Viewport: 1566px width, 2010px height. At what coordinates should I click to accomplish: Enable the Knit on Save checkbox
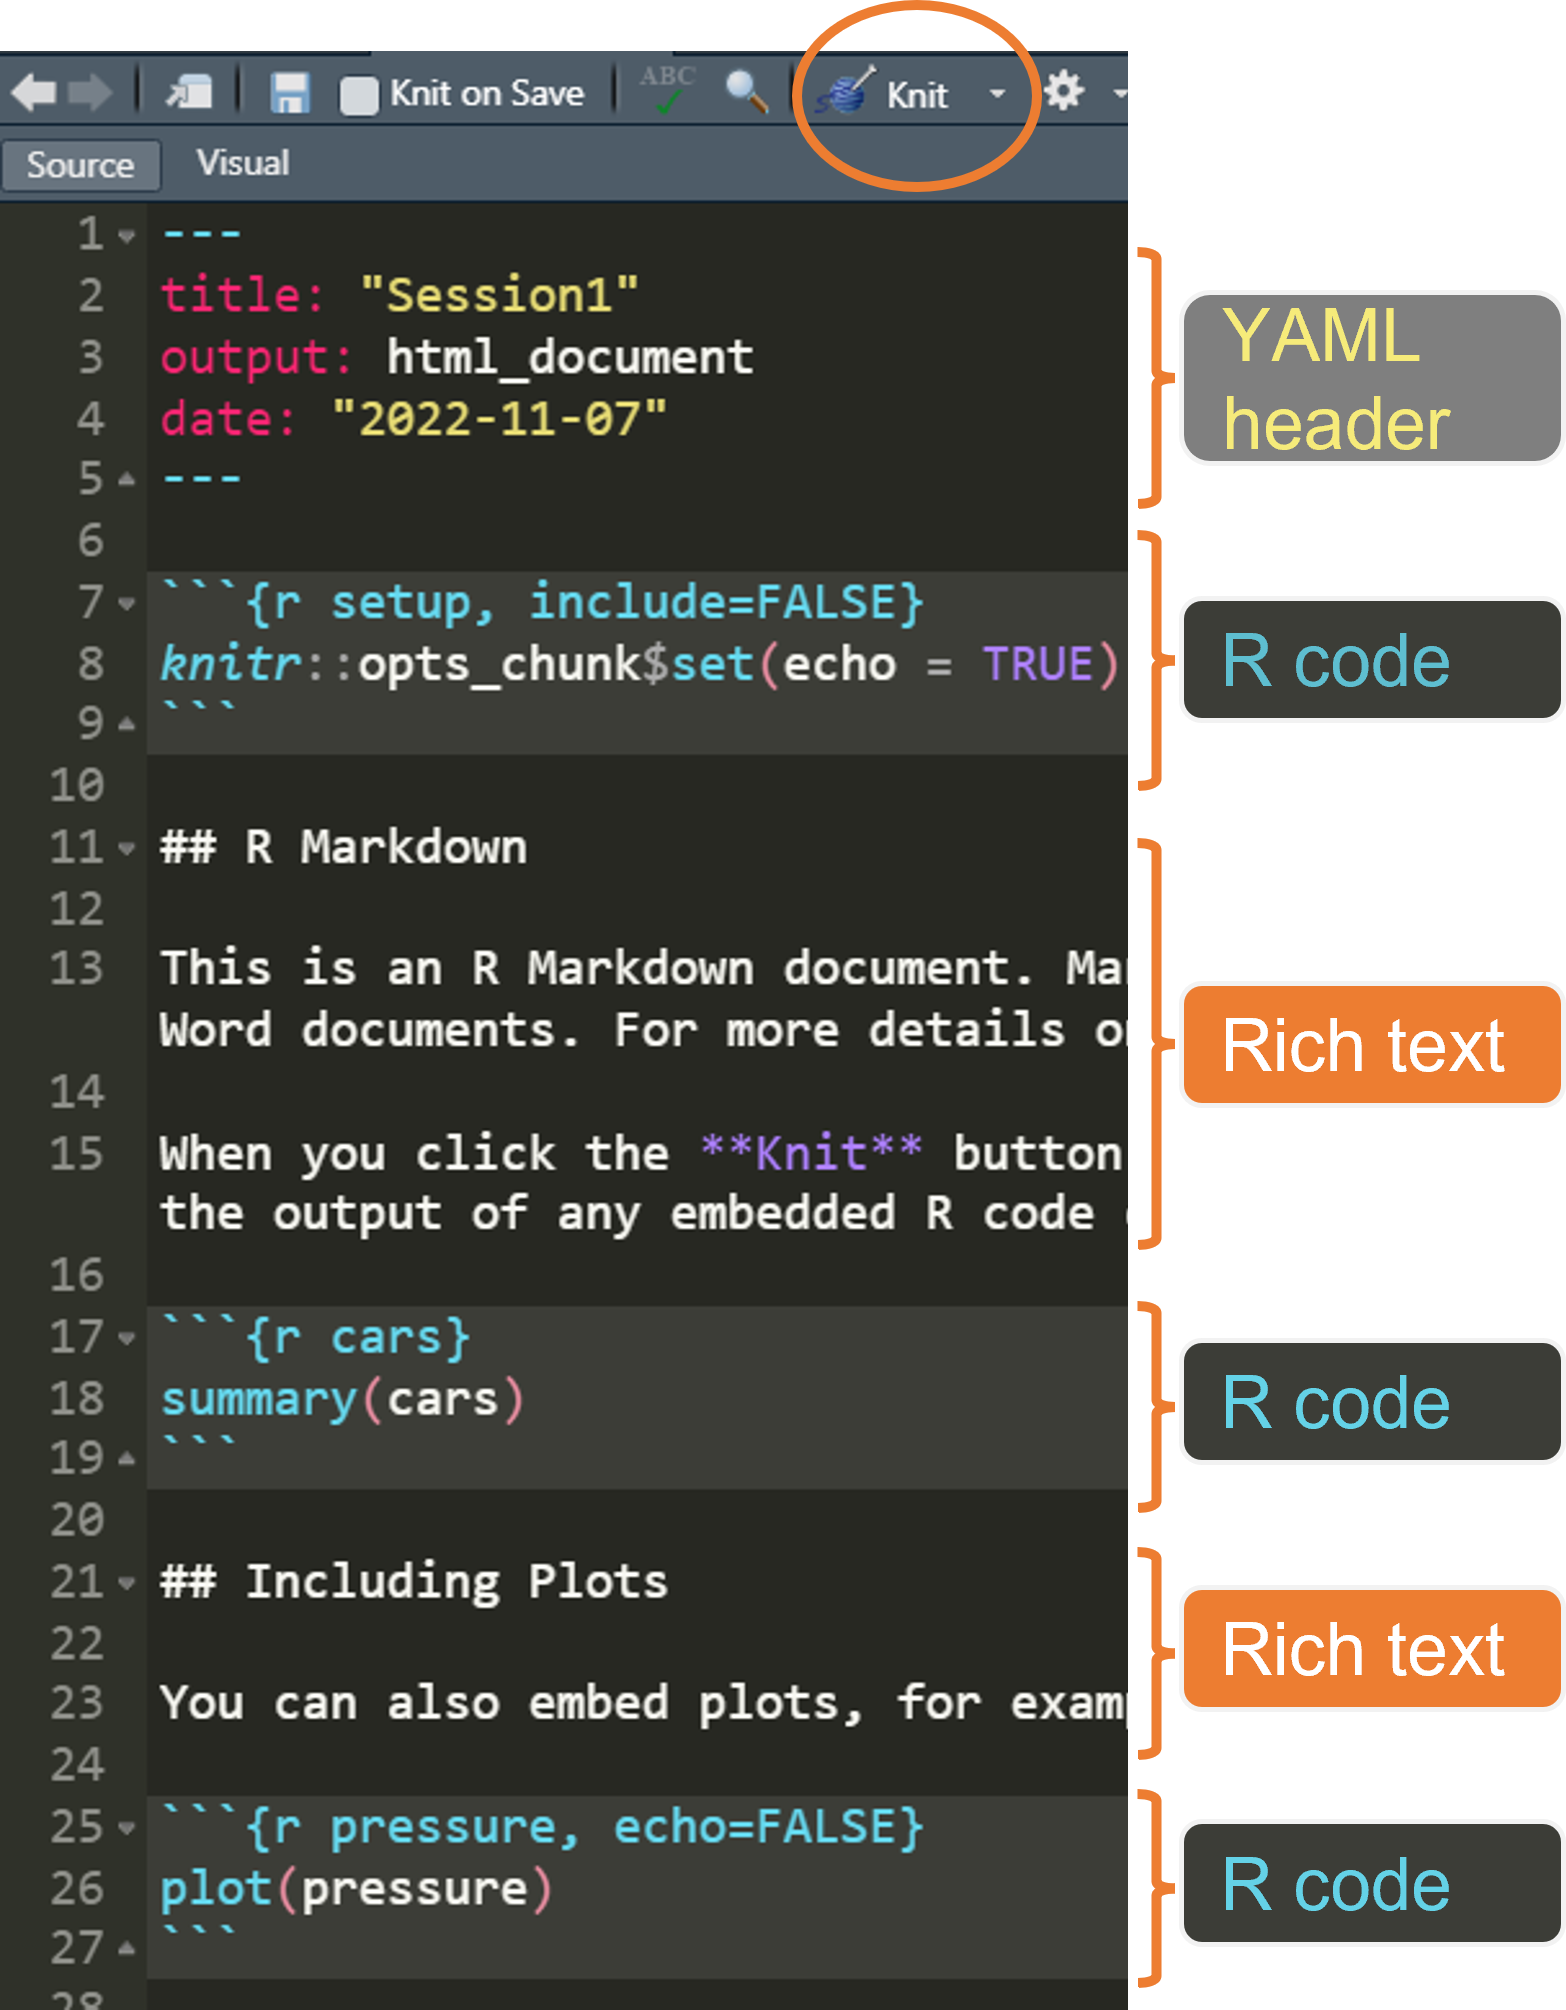click(359, 95)
